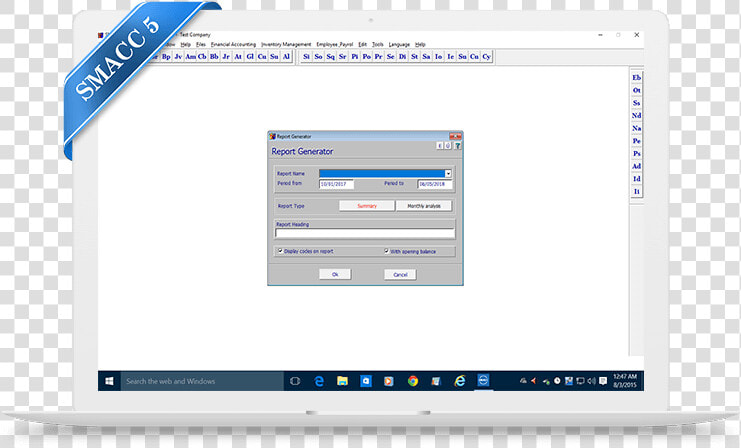Expand the Report Name dropdown
The height and width of the screenshot is (448, 741).
448,173
